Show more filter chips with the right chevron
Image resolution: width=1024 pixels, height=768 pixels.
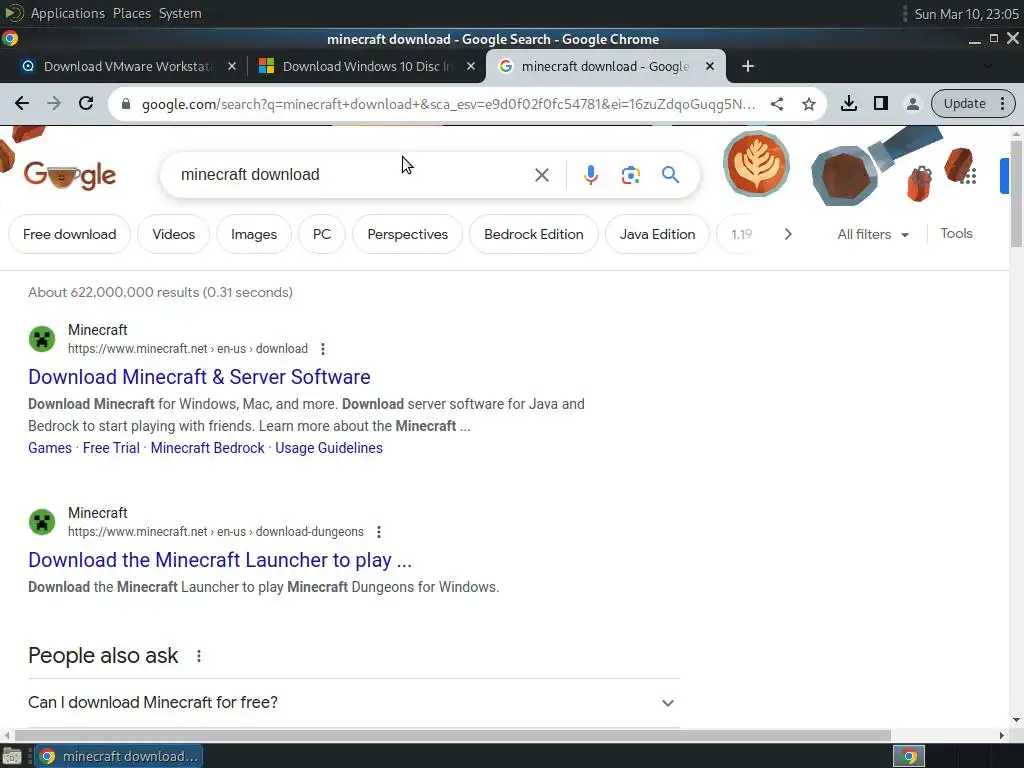coord(788,234)
